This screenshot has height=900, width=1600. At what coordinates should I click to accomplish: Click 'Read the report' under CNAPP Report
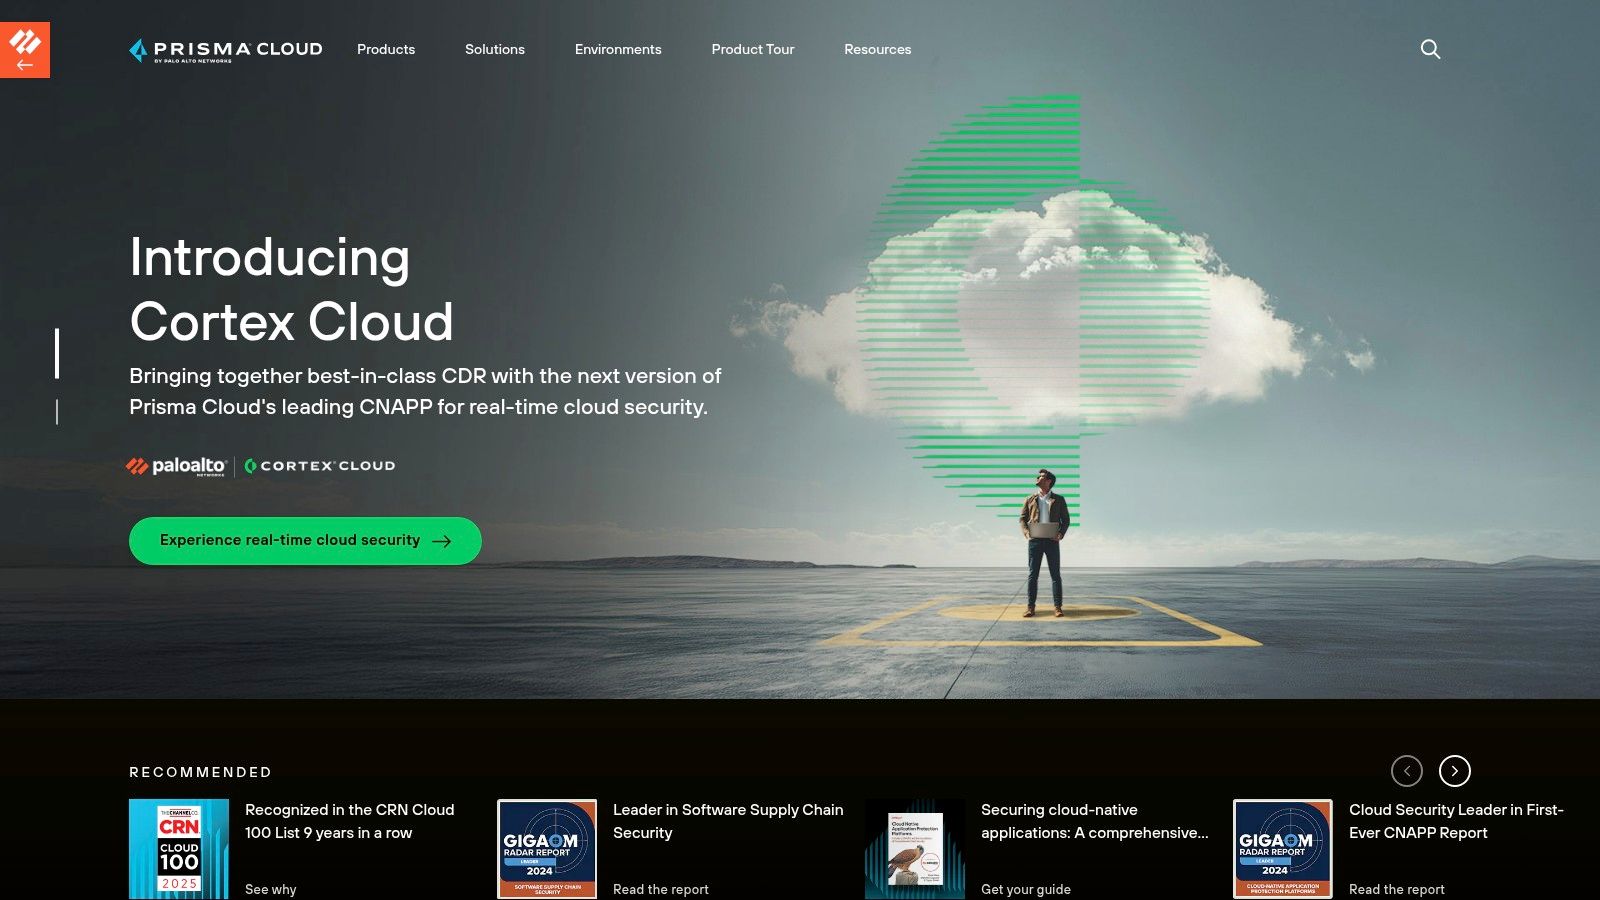(1397, 889)
